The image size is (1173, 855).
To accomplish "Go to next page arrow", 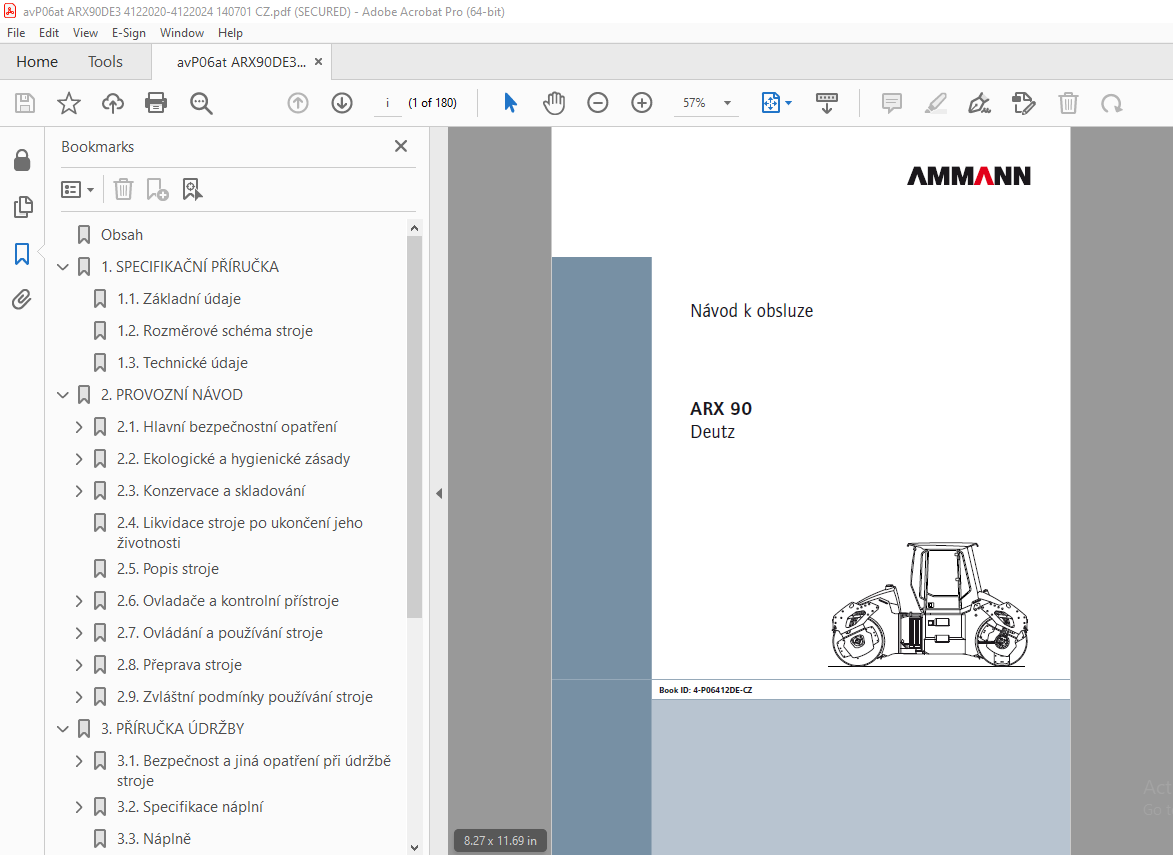I will pyautogui.click(x=342, y=103).
